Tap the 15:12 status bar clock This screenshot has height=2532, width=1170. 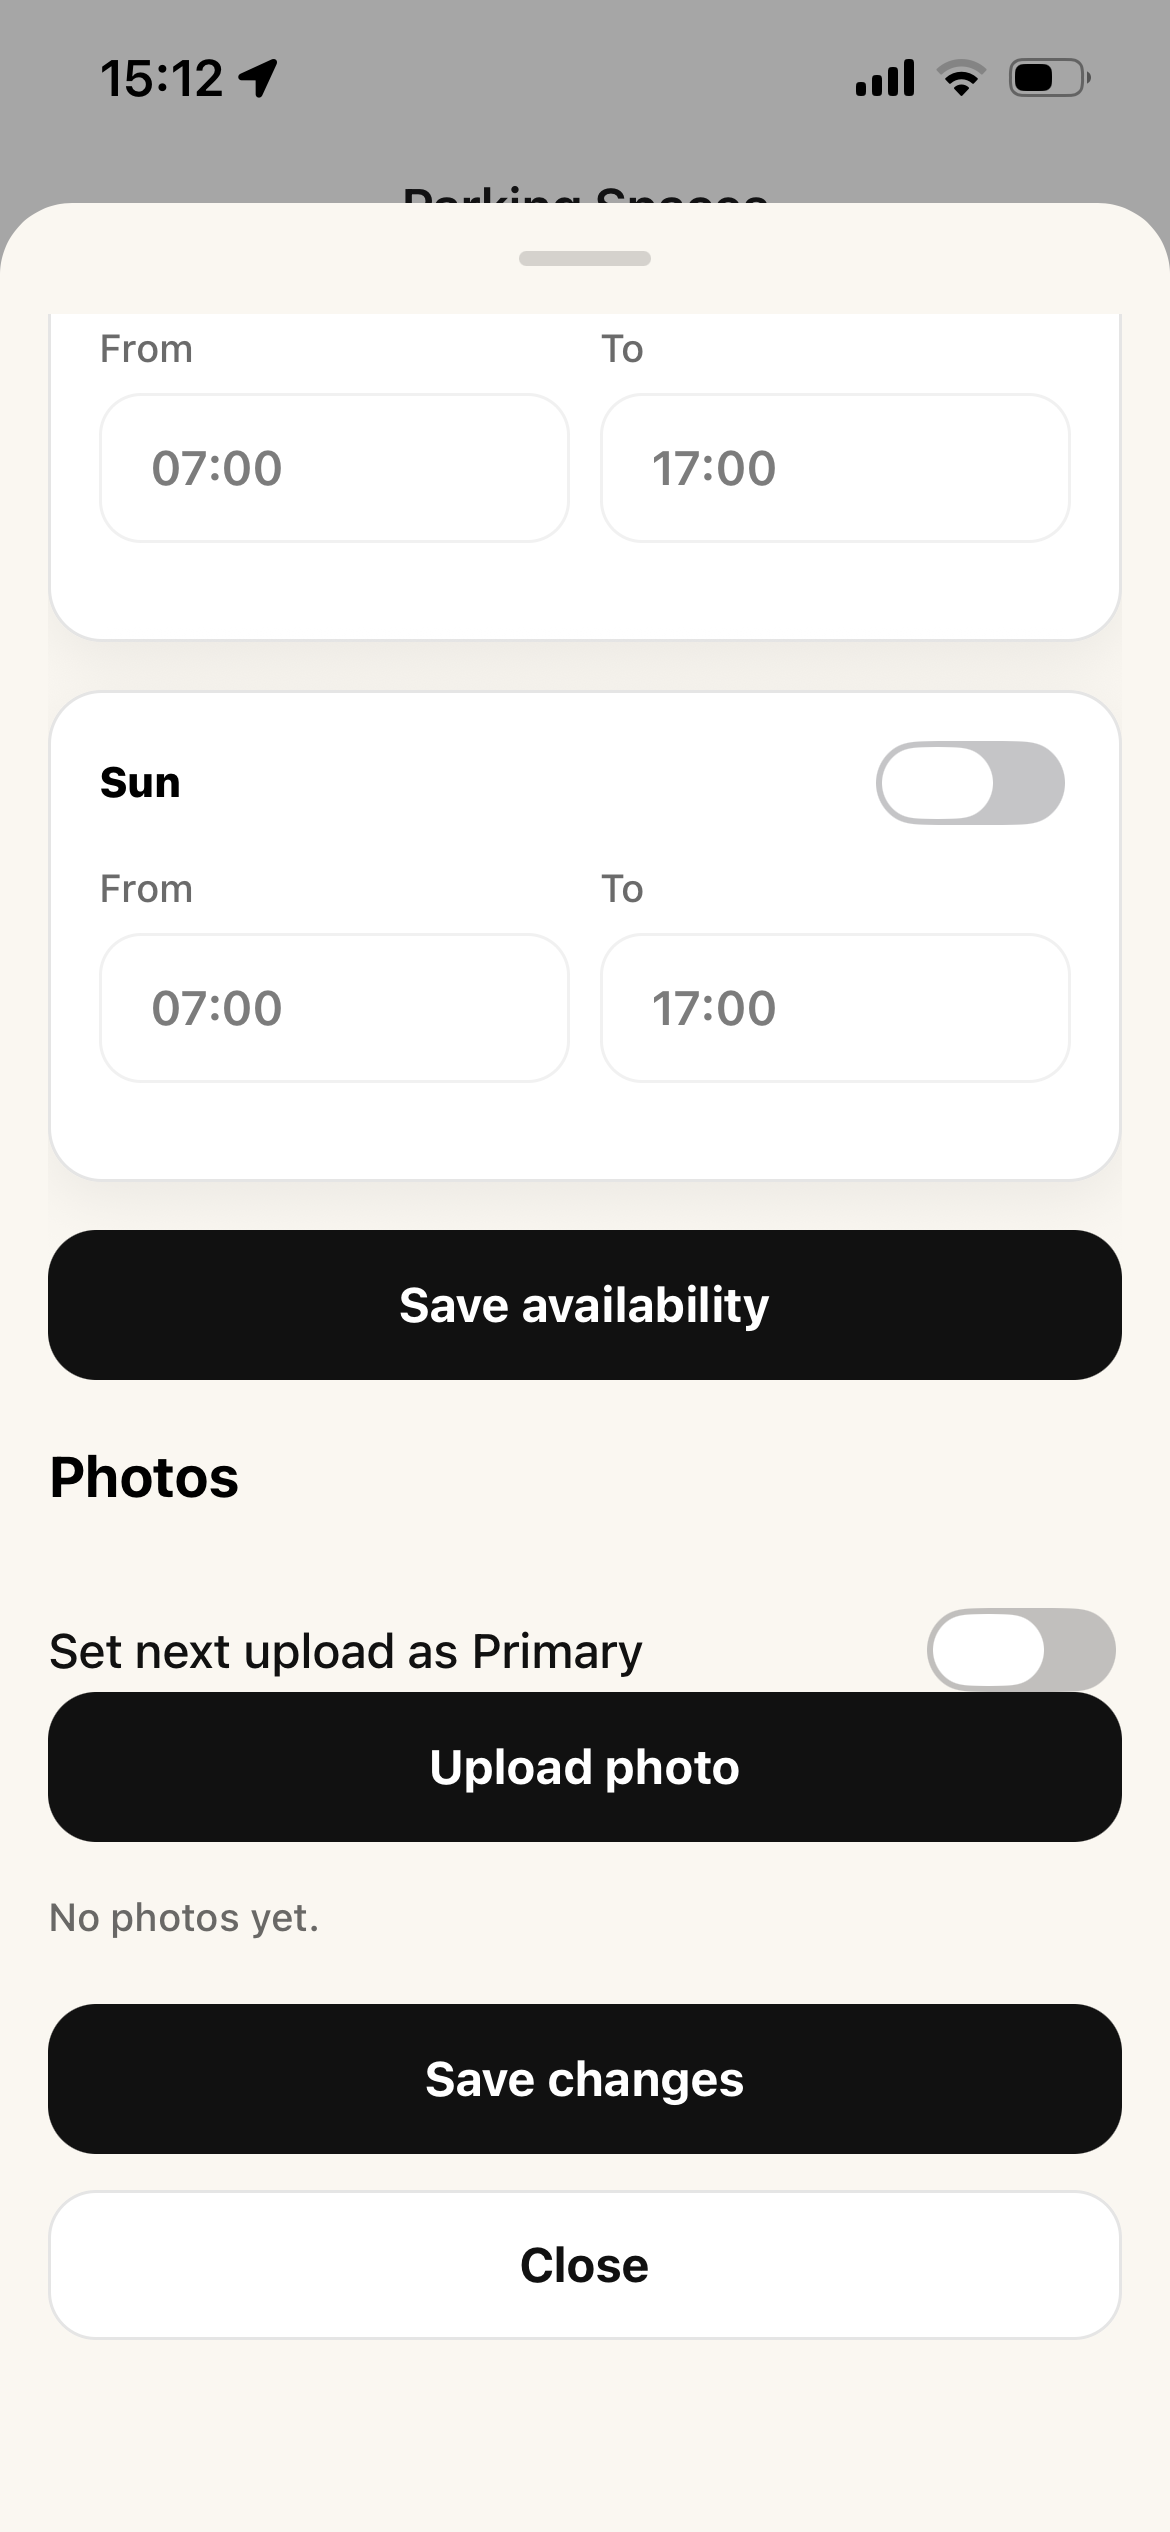click(x=161, y=78)
